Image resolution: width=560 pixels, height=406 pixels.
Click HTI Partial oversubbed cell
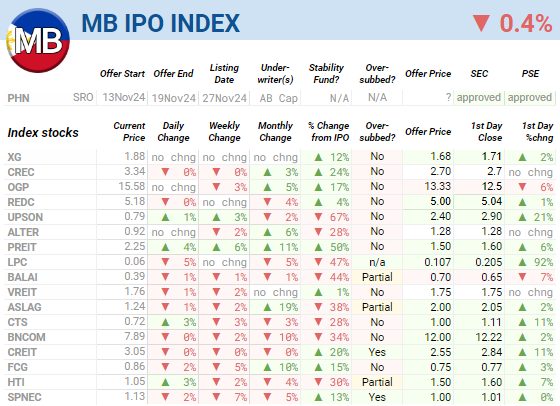[x=377, y=382]
